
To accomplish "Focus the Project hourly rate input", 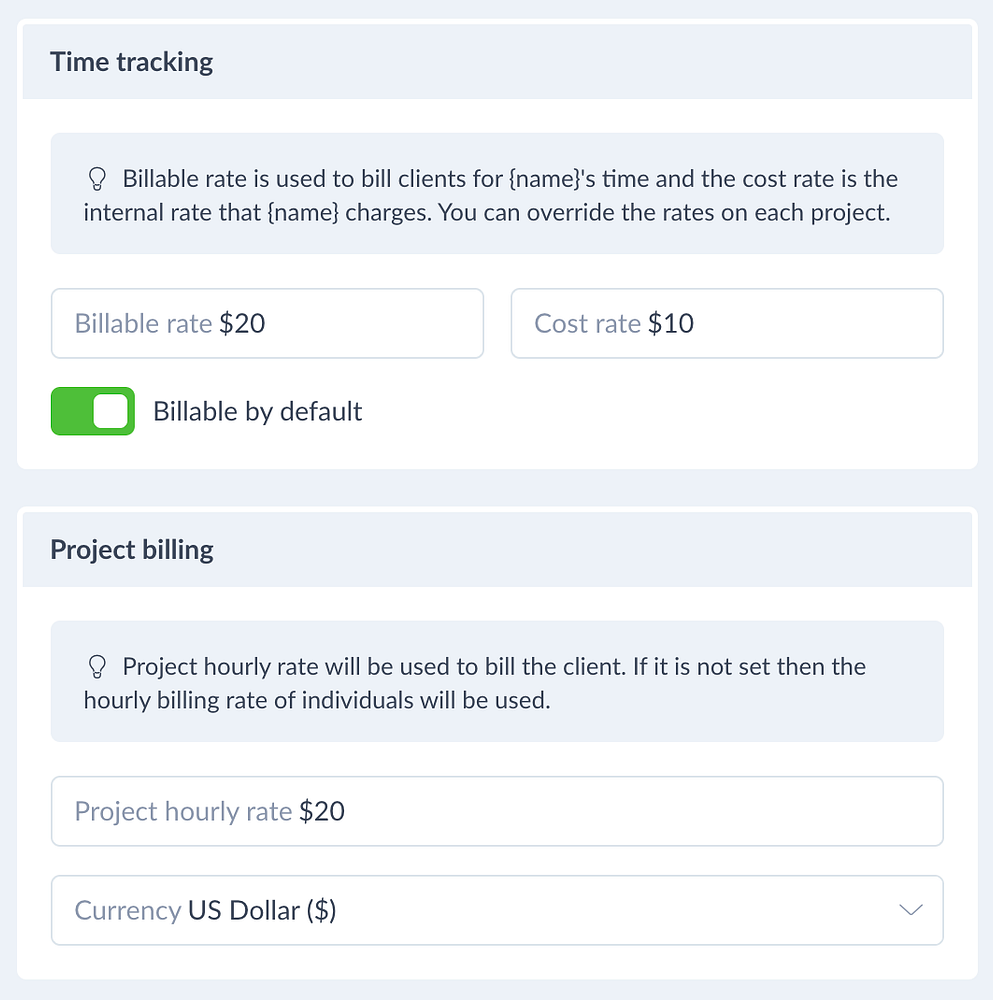I will (x=600, y=811).
